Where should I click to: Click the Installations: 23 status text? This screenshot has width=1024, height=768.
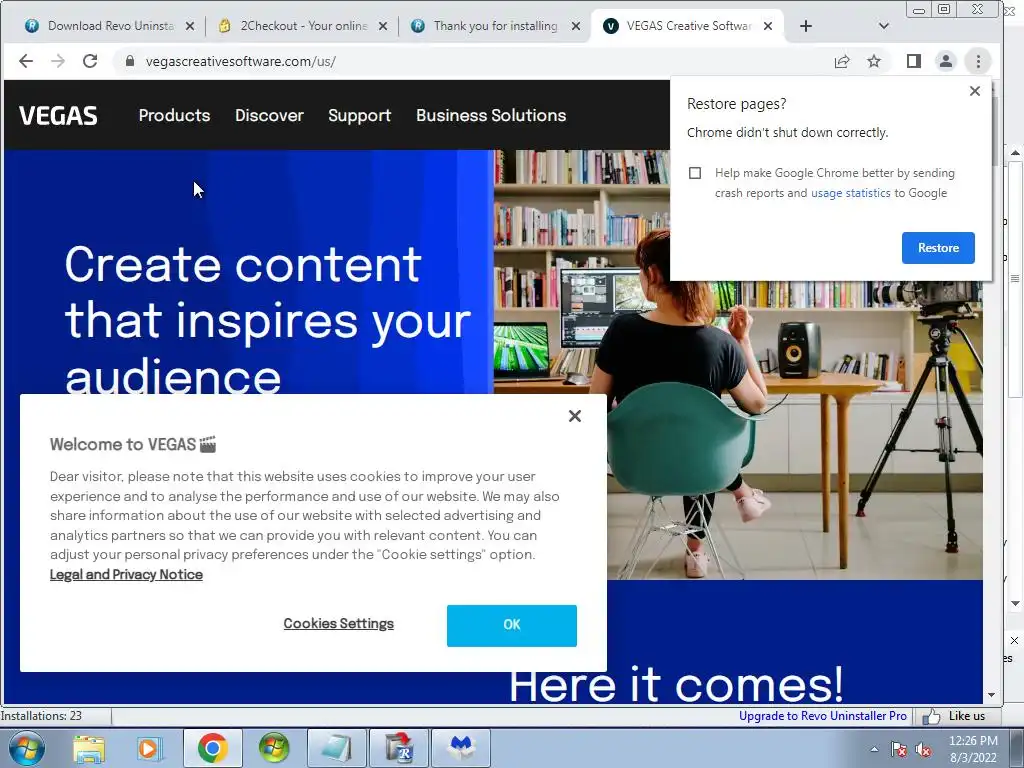[41, 716]
